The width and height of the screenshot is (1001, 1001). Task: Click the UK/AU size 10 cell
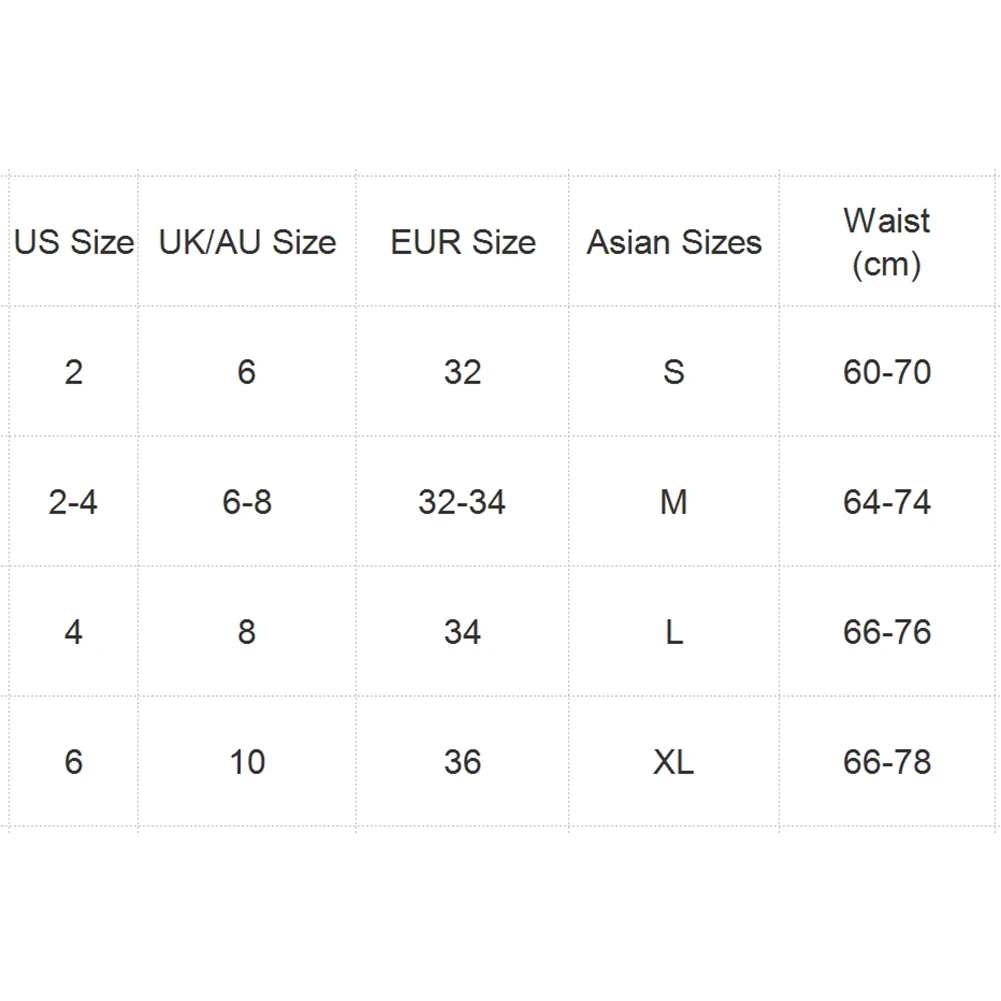247,762
